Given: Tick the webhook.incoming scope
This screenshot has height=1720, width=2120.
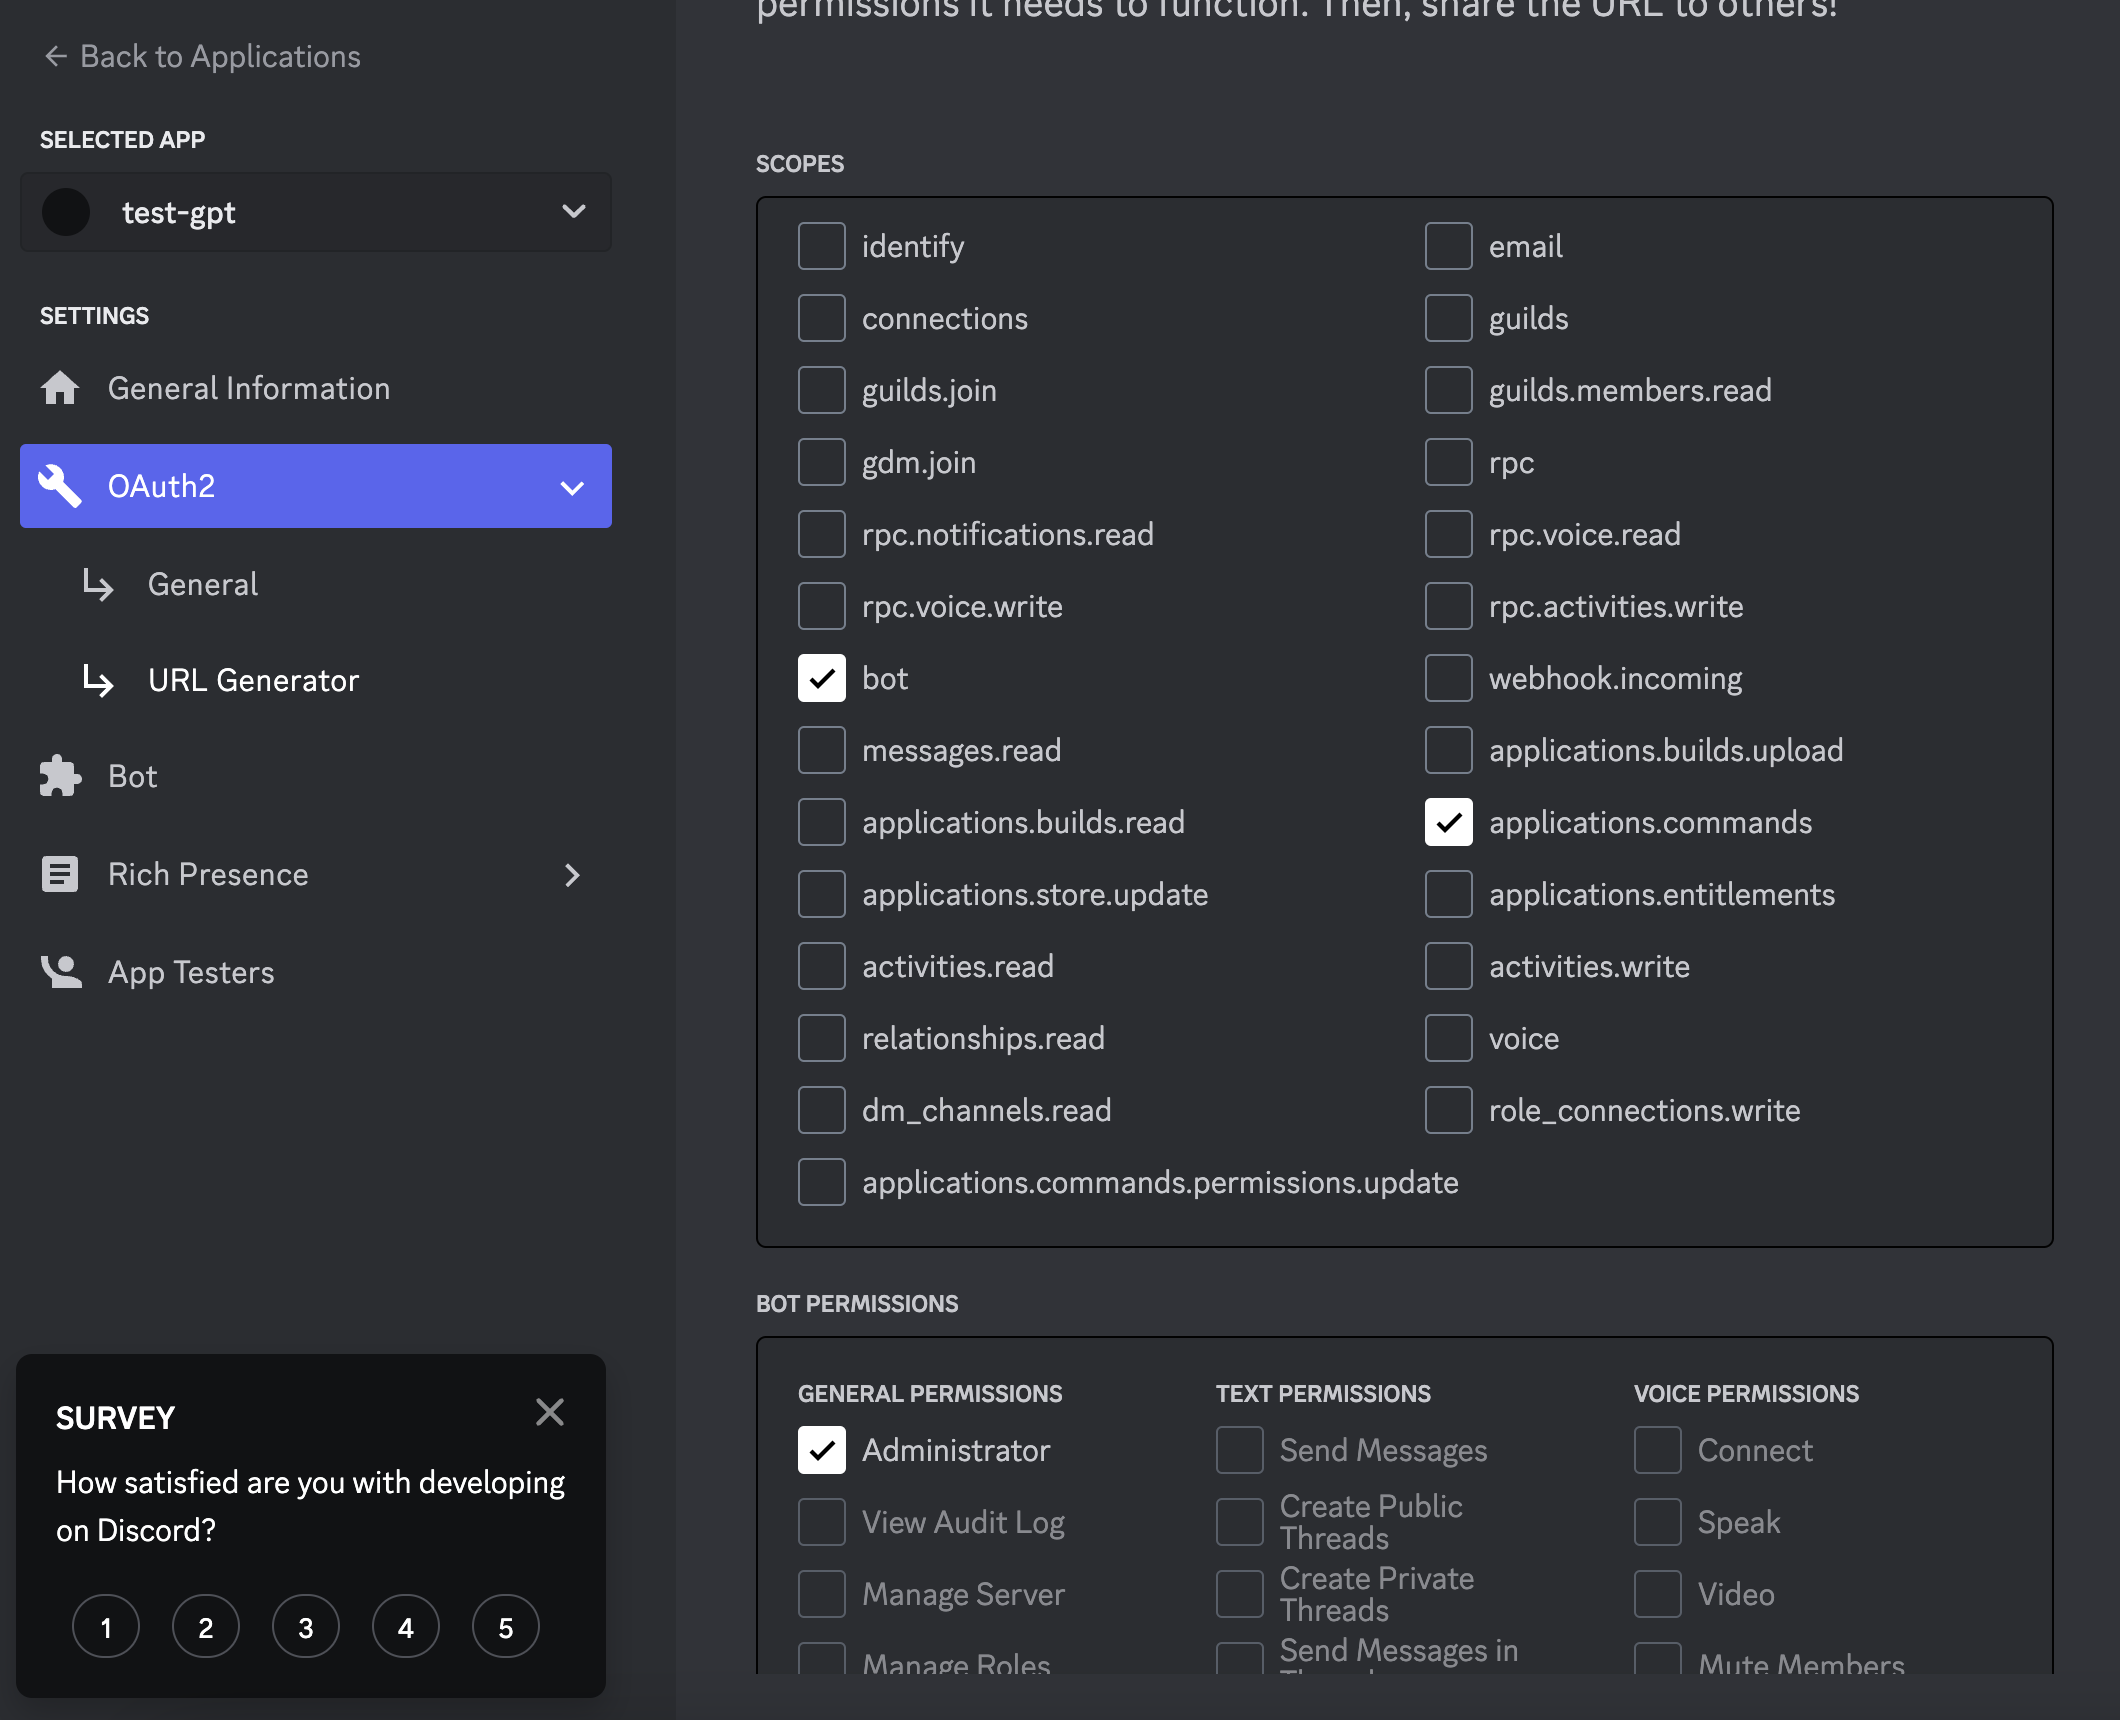Looking at the screenshot, I should click(1448, 679).
